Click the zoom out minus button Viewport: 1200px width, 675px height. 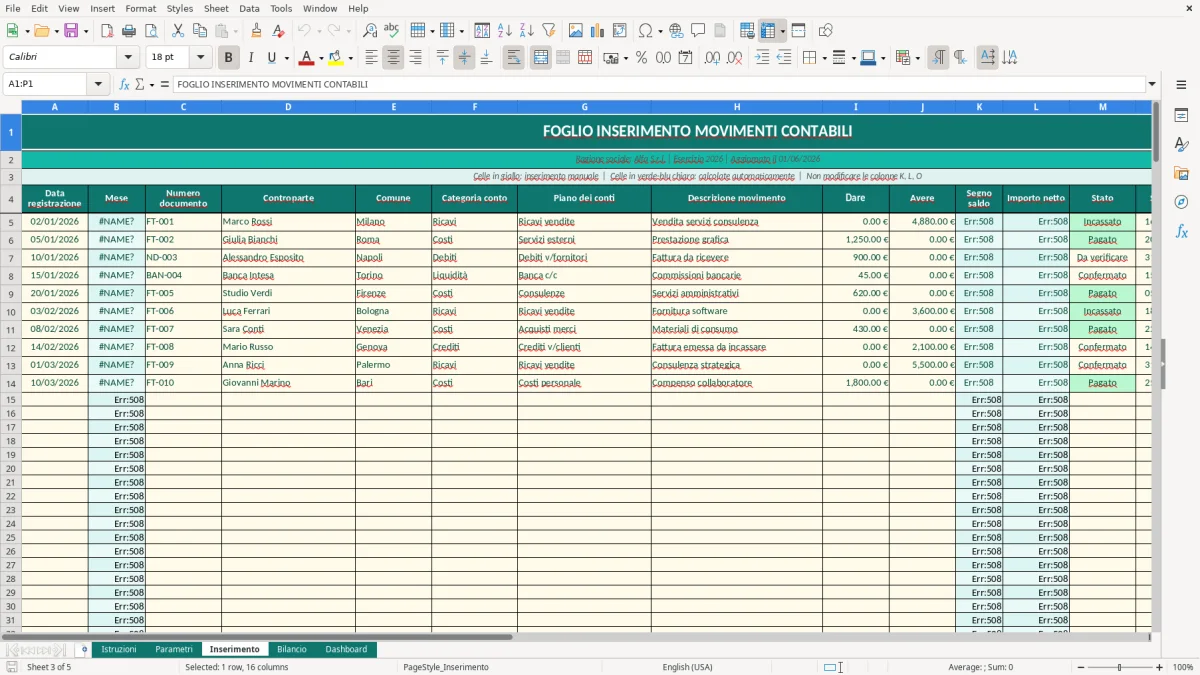pyautogui.click(x=1079, y=667)
